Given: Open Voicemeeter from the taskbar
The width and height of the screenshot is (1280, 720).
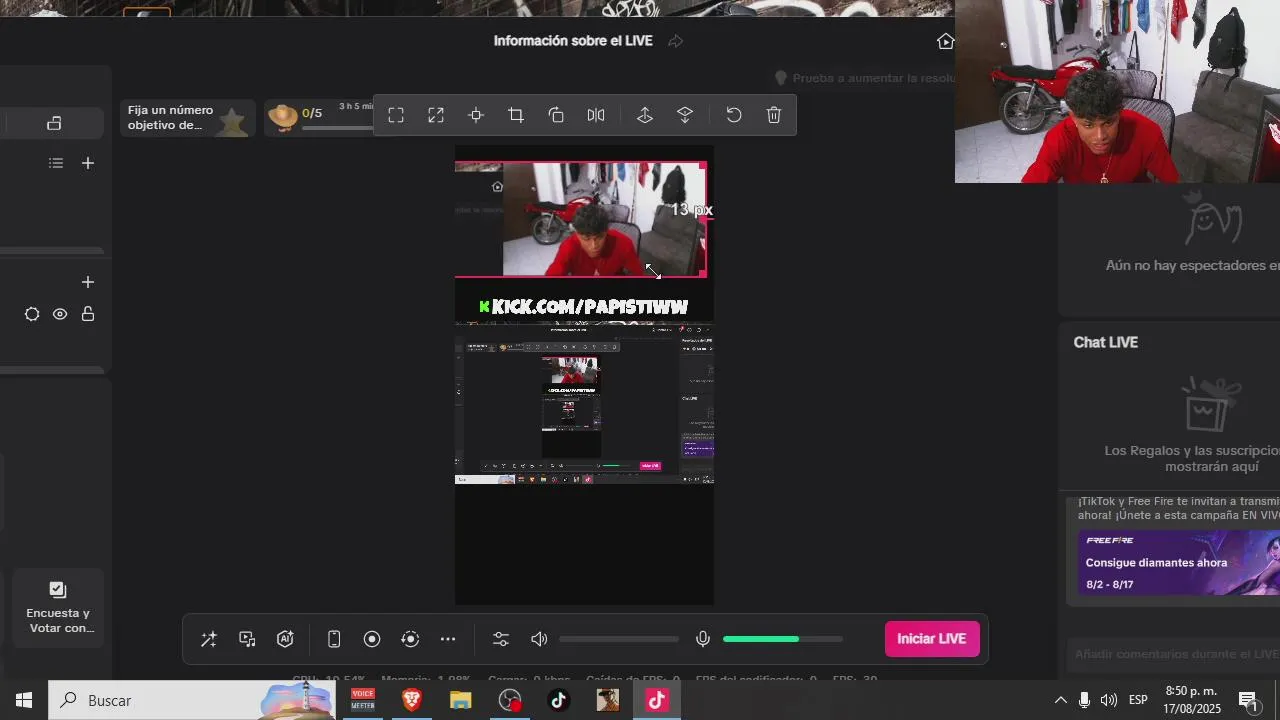Looking at the screenshot, I should pyautogui.click(x=363, y=700).
